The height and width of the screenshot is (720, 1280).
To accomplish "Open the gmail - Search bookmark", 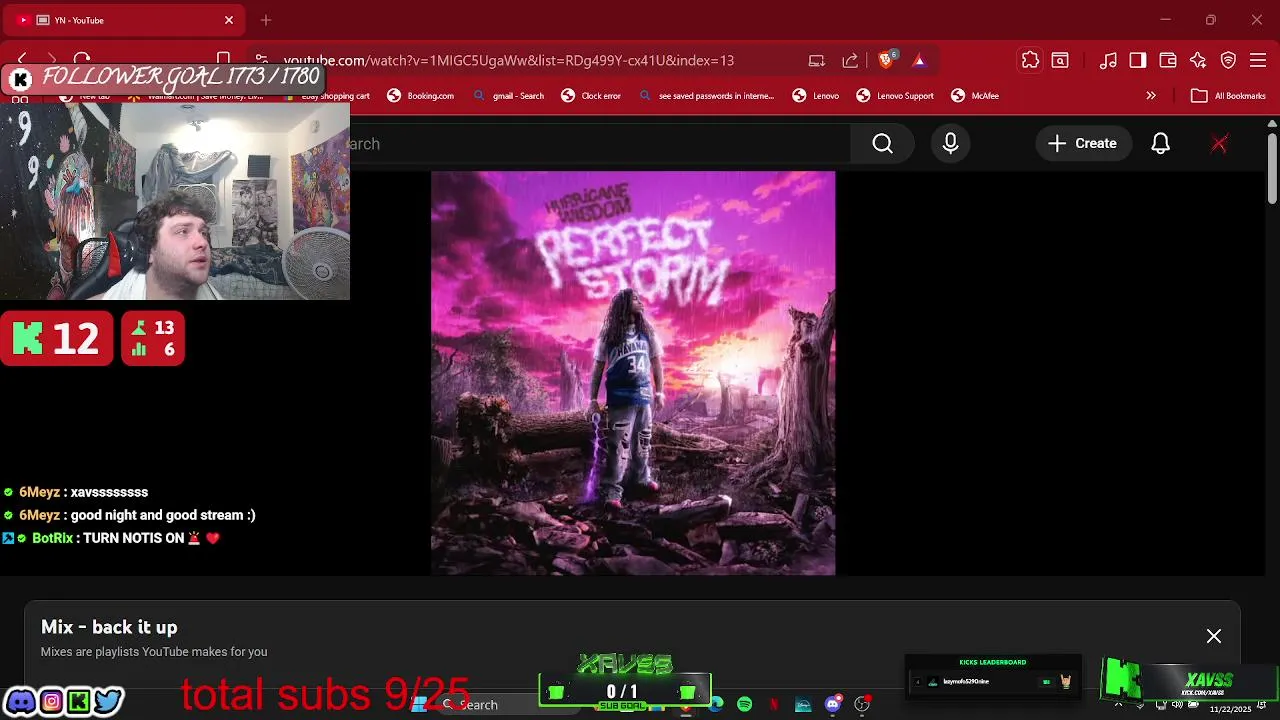I will [x=509, y=96].
